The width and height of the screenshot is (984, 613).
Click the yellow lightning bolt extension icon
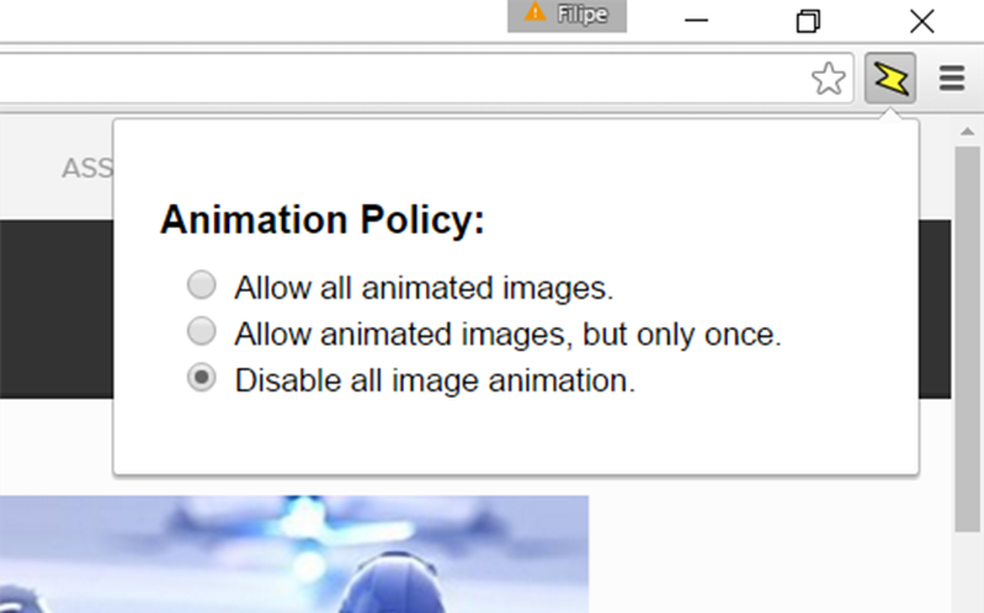point(890,78)
